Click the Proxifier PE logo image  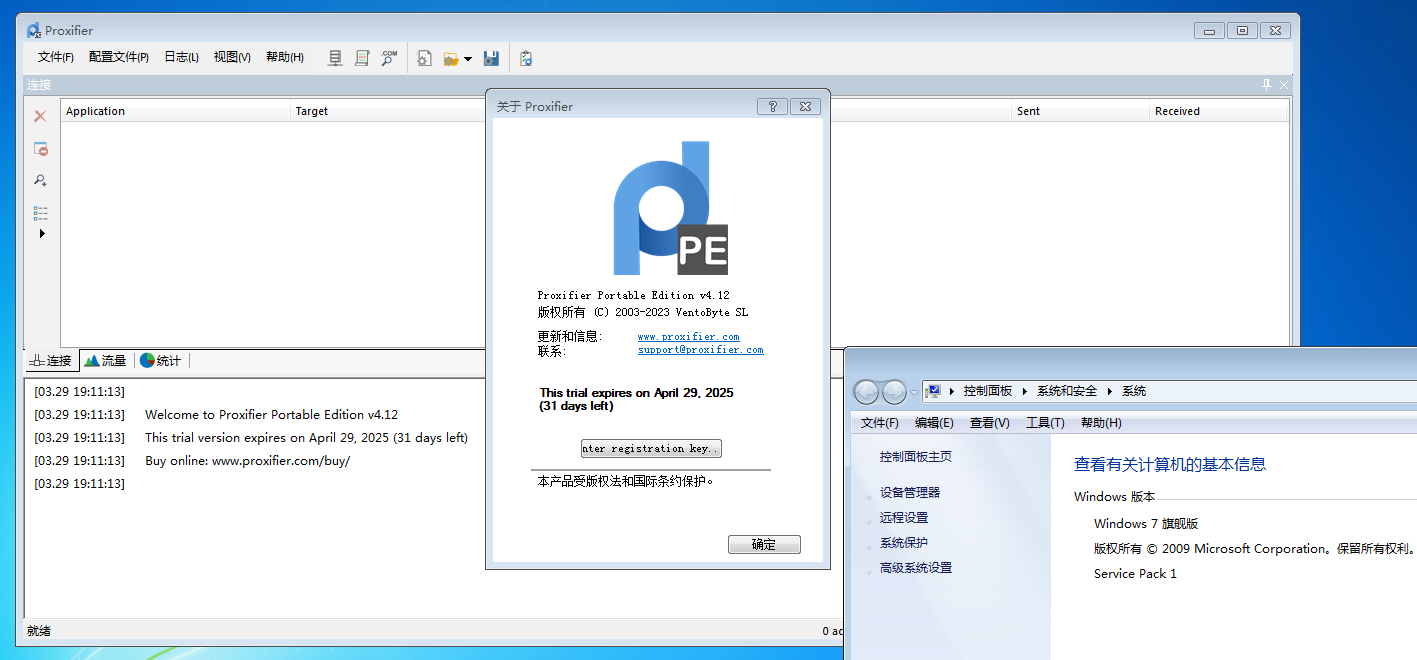tap(670, 208)
